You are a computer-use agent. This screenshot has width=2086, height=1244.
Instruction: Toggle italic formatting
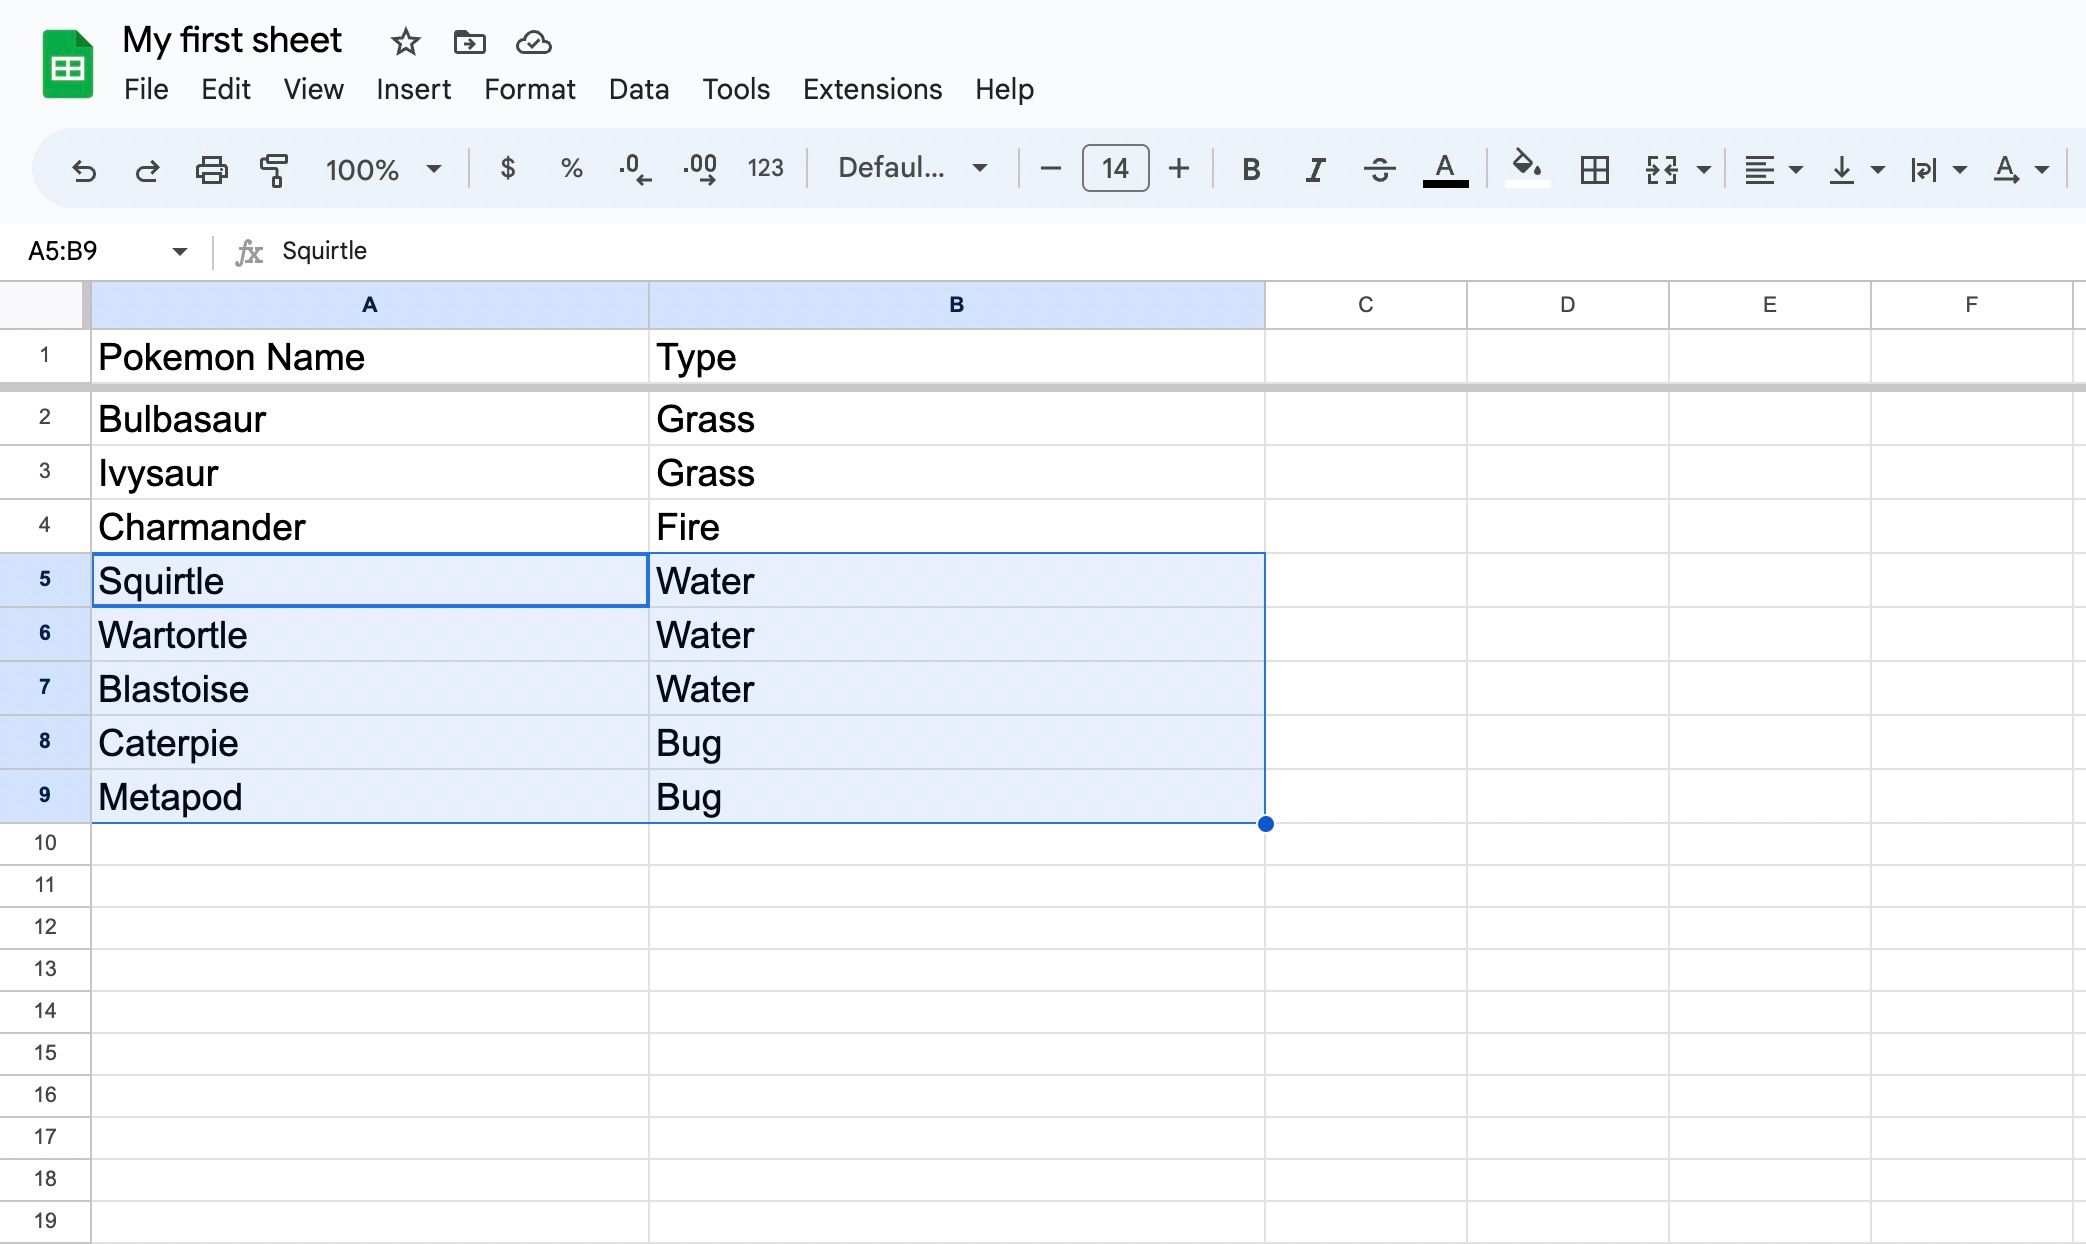click(1315, 169)
